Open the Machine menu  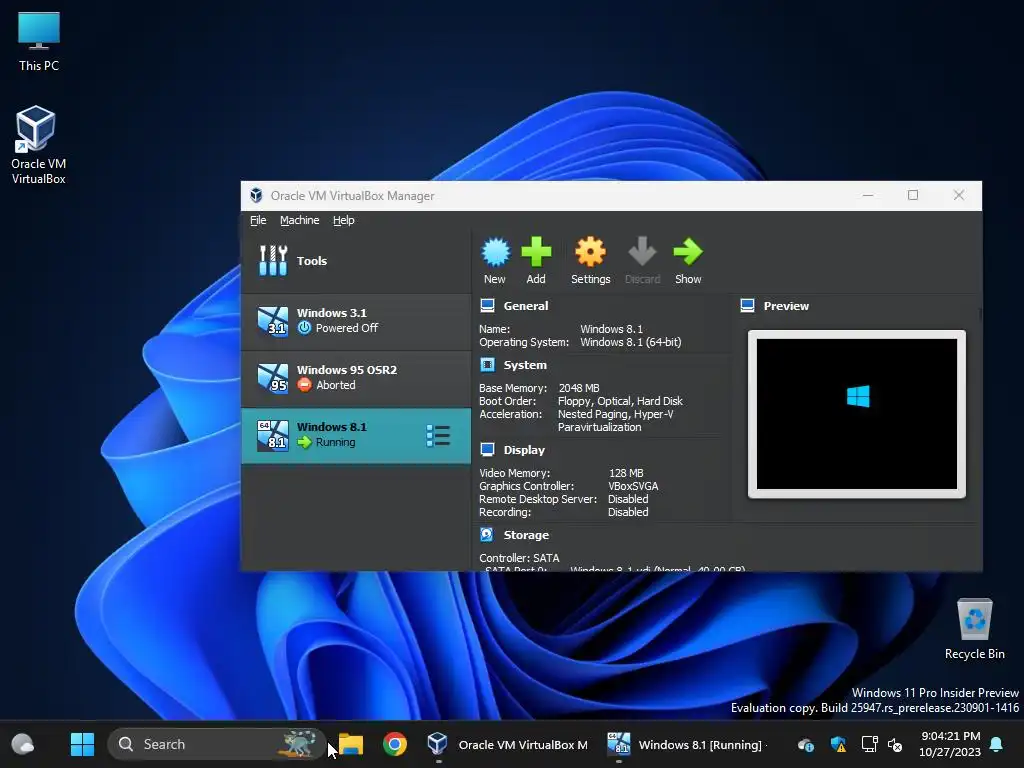pyautogui.click(x=300, y=220)
